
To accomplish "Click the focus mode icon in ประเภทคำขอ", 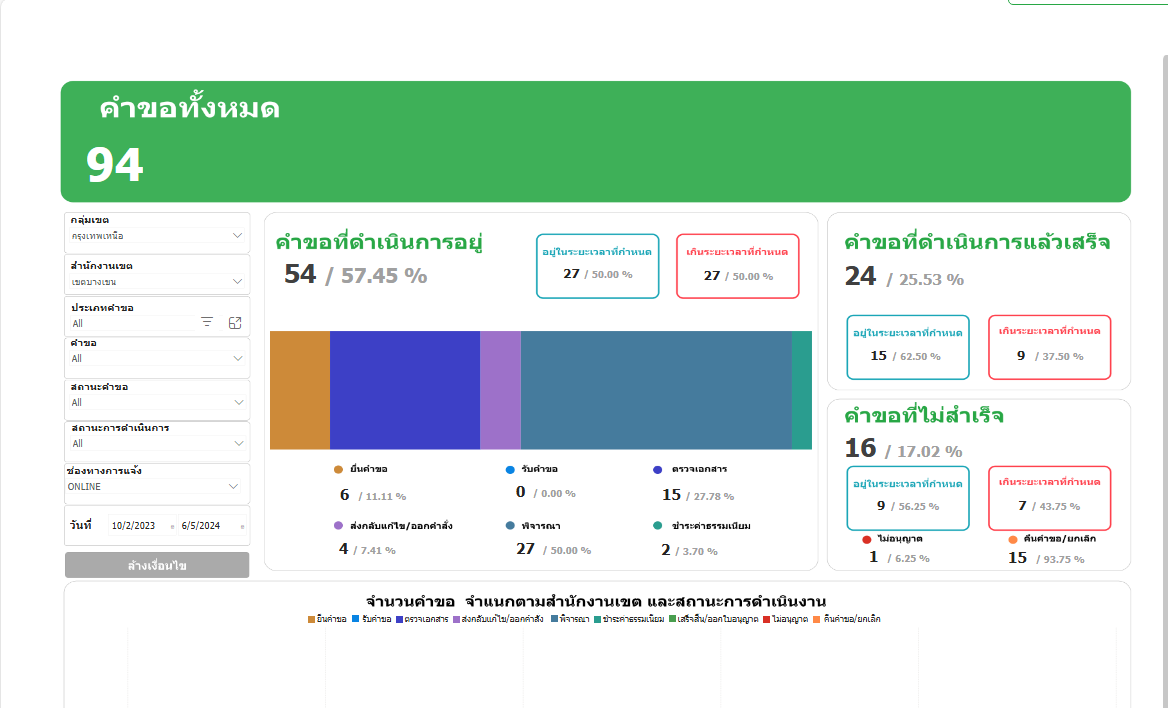I will 235,322.
